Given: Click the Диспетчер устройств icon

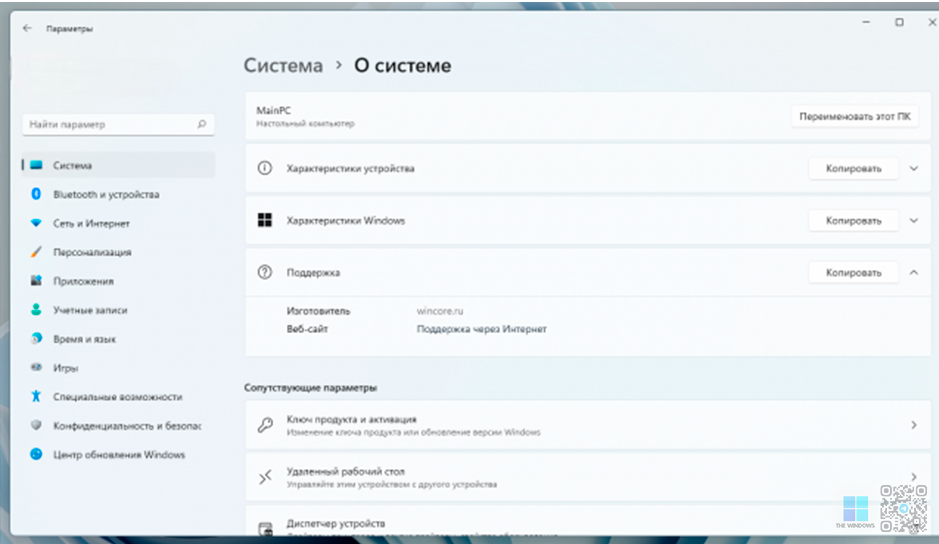Looking at the screenshot, I should tap(265, 528).
